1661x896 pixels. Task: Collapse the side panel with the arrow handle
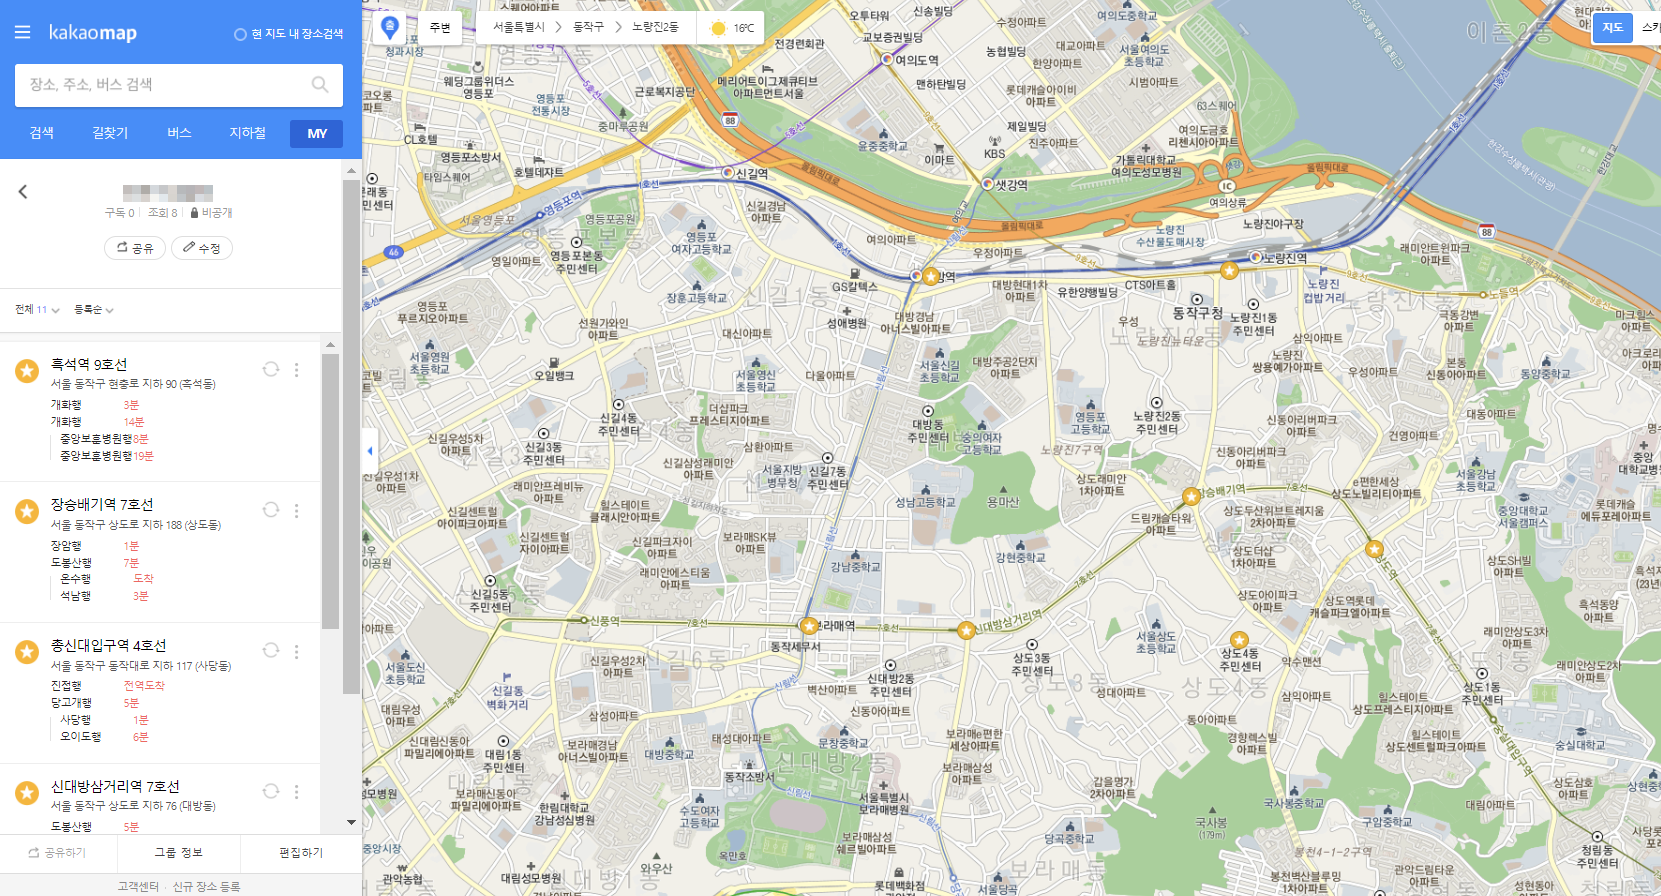point(370,451)
